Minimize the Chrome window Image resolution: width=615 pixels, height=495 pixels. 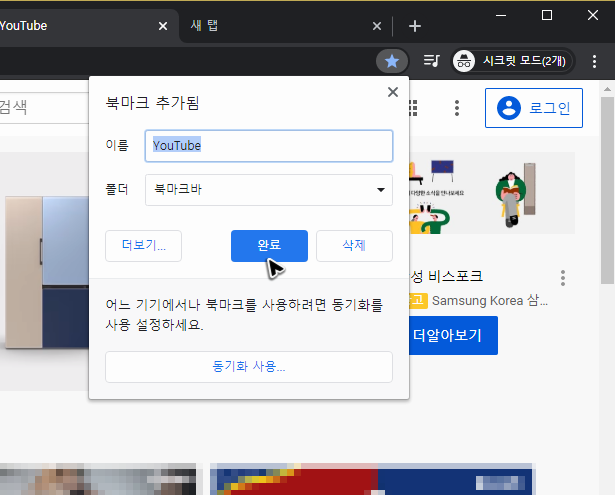pos(501,16)
